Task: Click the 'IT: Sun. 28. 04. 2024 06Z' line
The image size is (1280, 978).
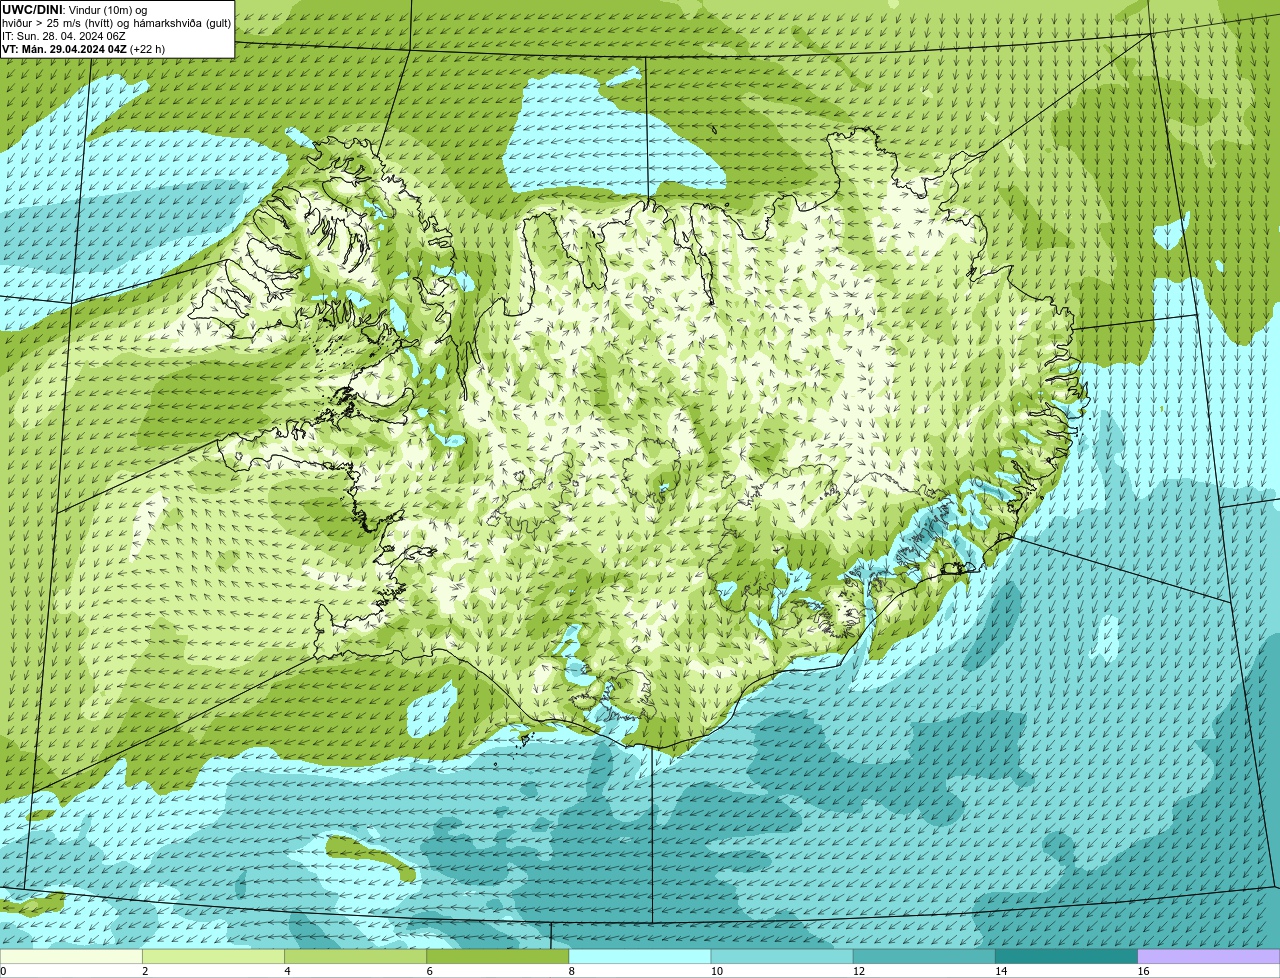Action: click(x=64, y=36)
